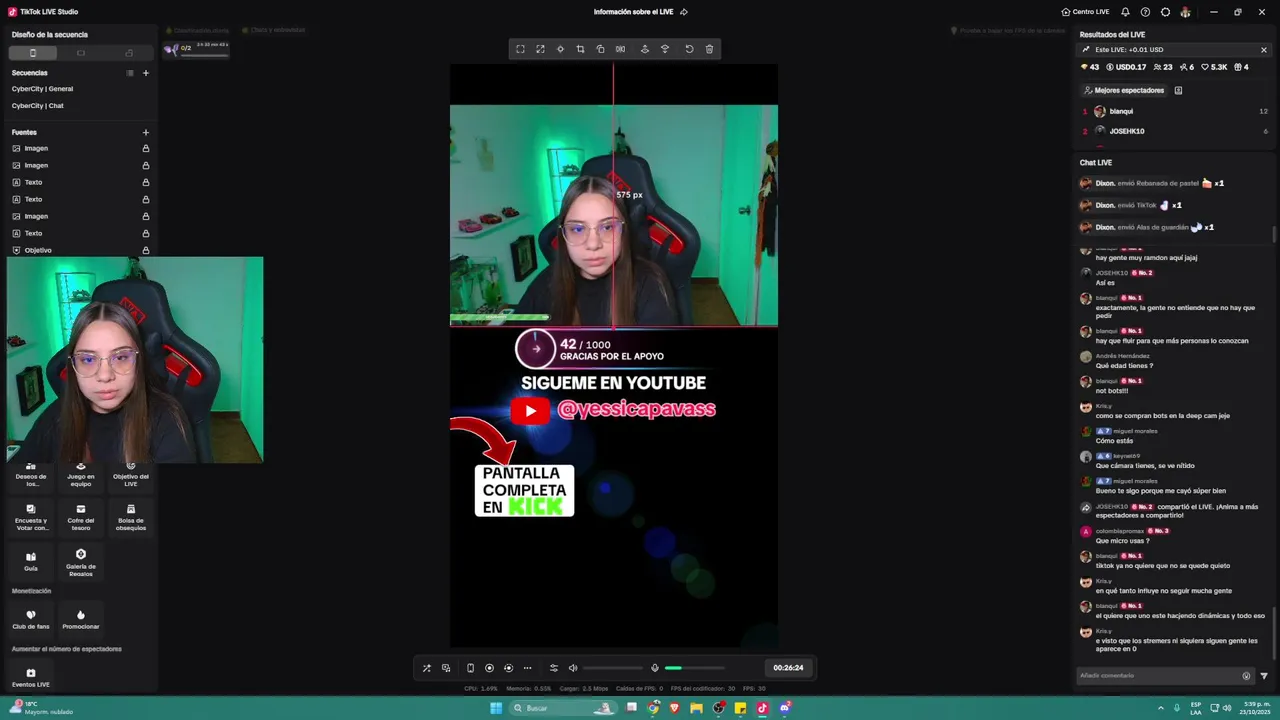Select the Objetivo source row

pyautogui.click(x=80, y=250)
